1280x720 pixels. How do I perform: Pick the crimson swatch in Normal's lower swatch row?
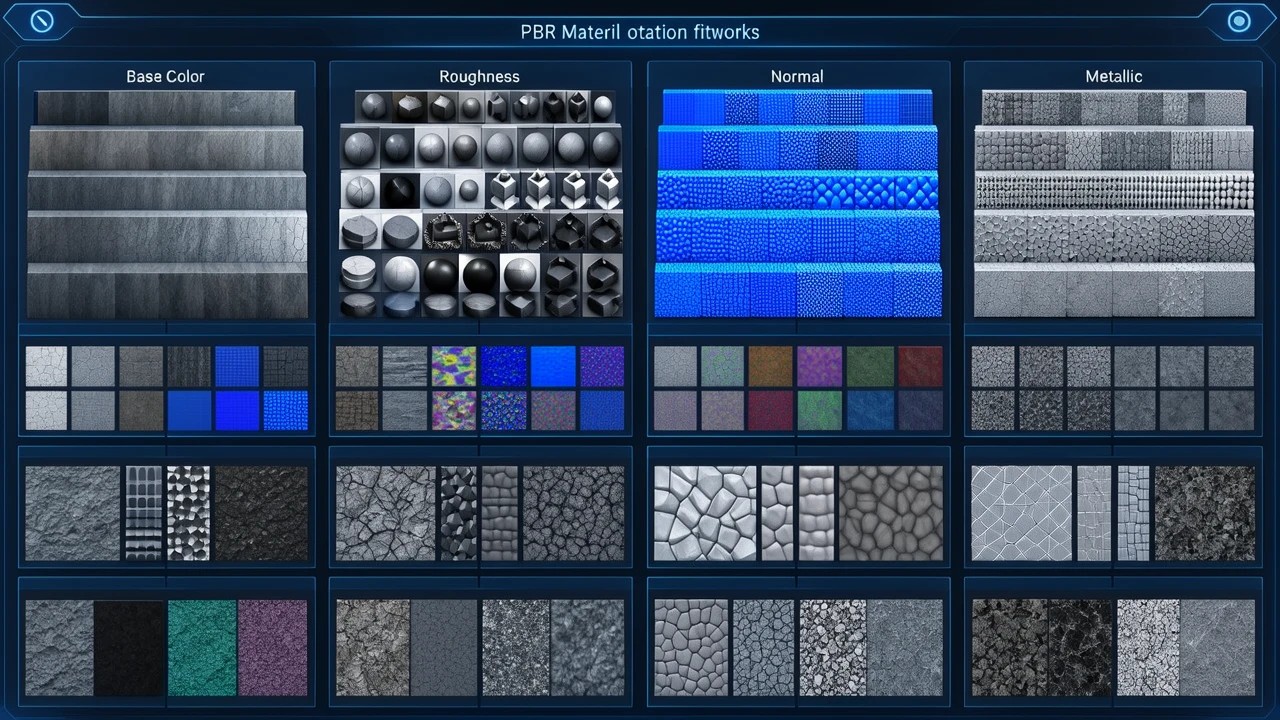click(770, 410)
